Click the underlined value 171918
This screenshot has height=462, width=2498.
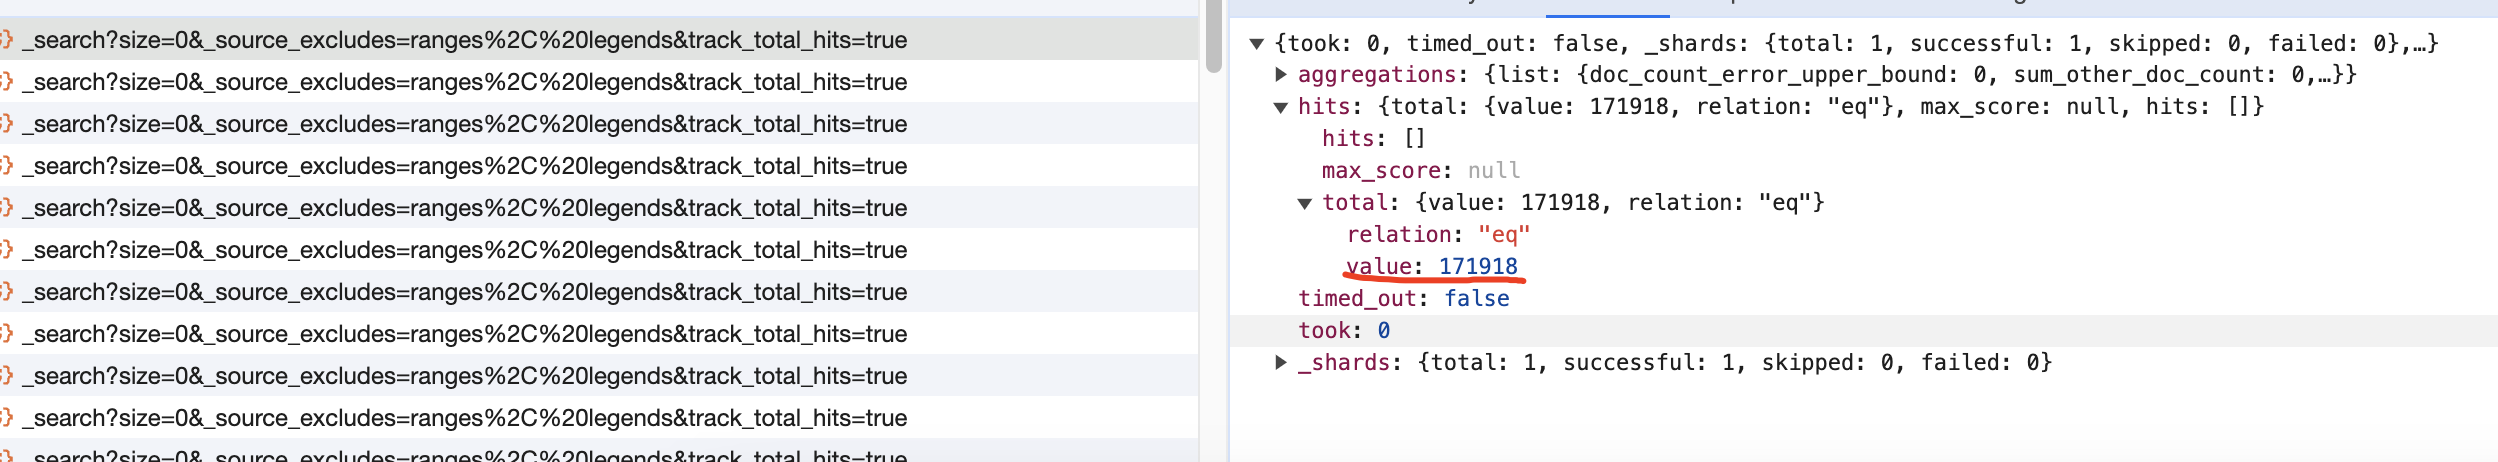(1477, 266)
